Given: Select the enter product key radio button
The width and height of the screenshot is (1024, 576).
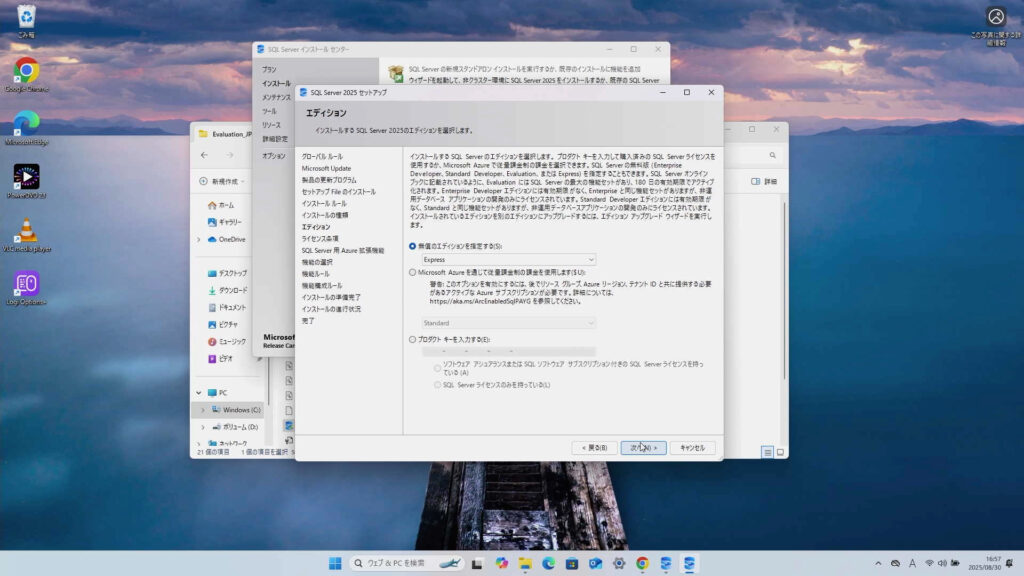Looking at the screenshot, I should click(412, 340).
